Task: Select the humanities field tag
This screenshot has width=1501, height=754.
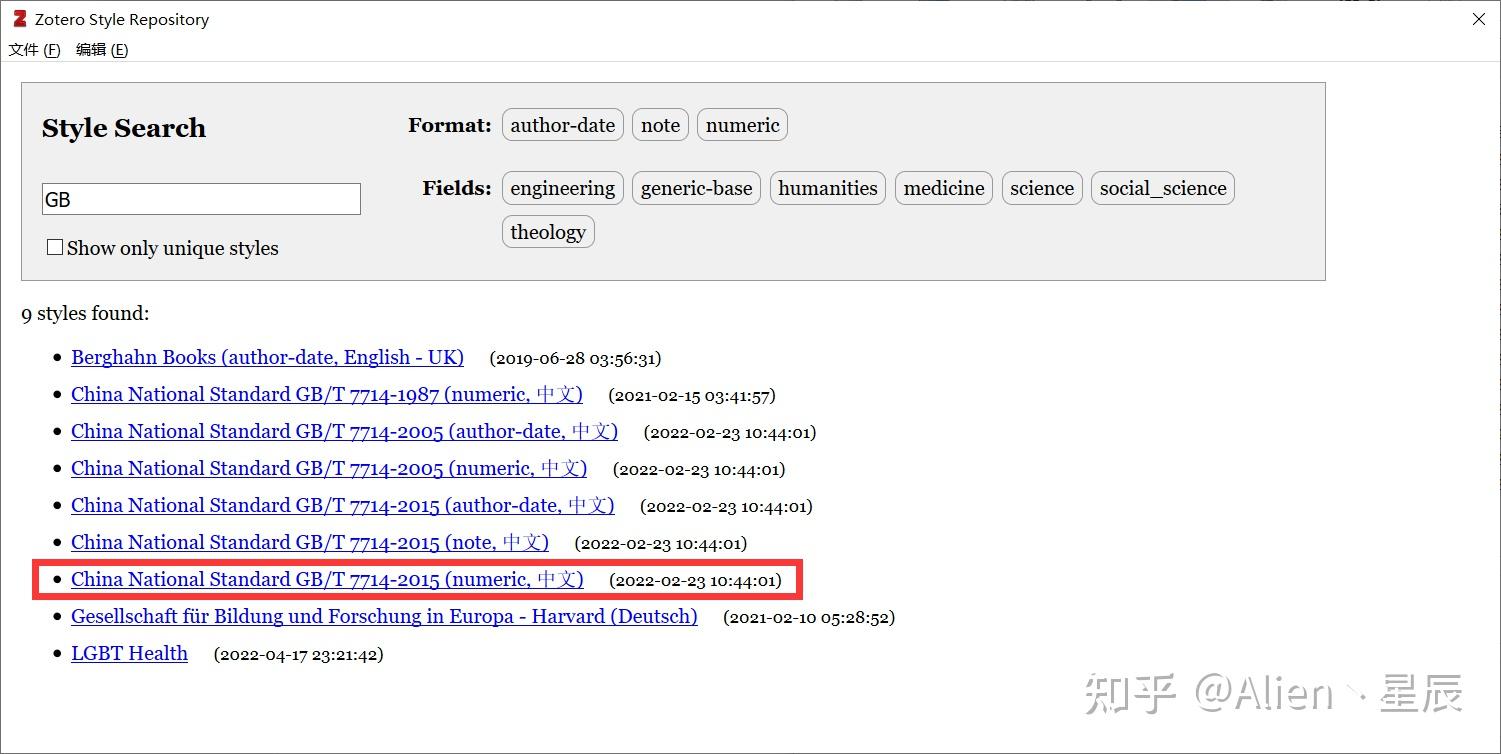Action: point(828,188)
